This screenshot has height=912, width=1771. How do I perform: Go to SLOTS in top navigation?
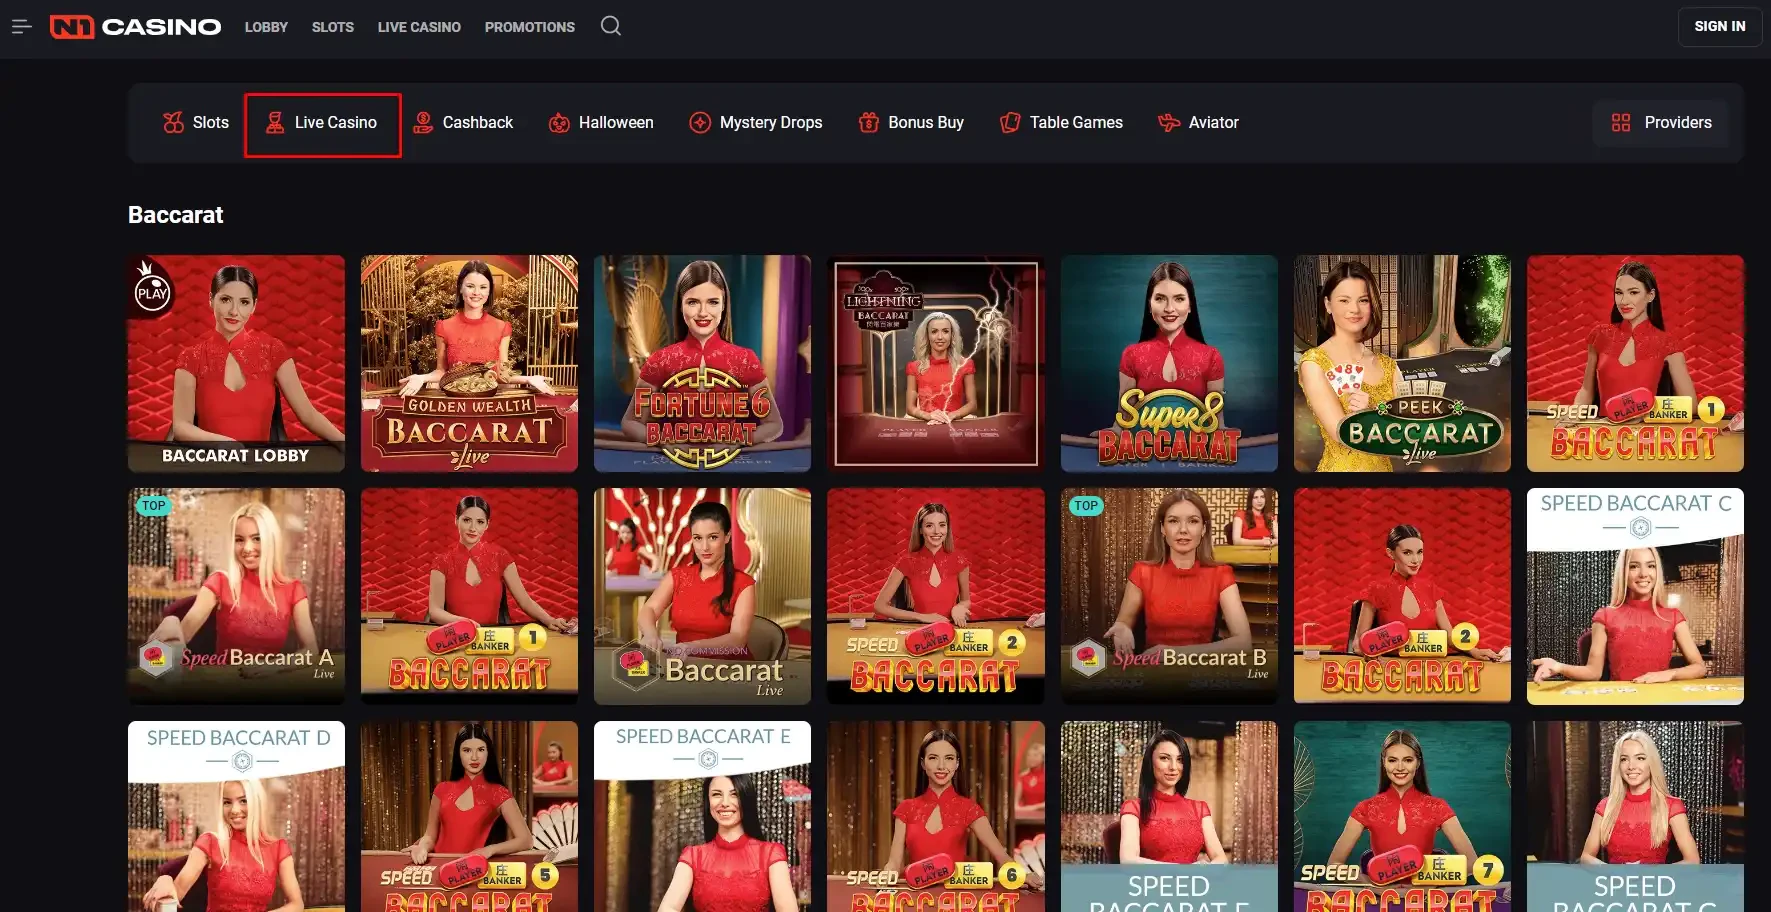tap(333, 27)
